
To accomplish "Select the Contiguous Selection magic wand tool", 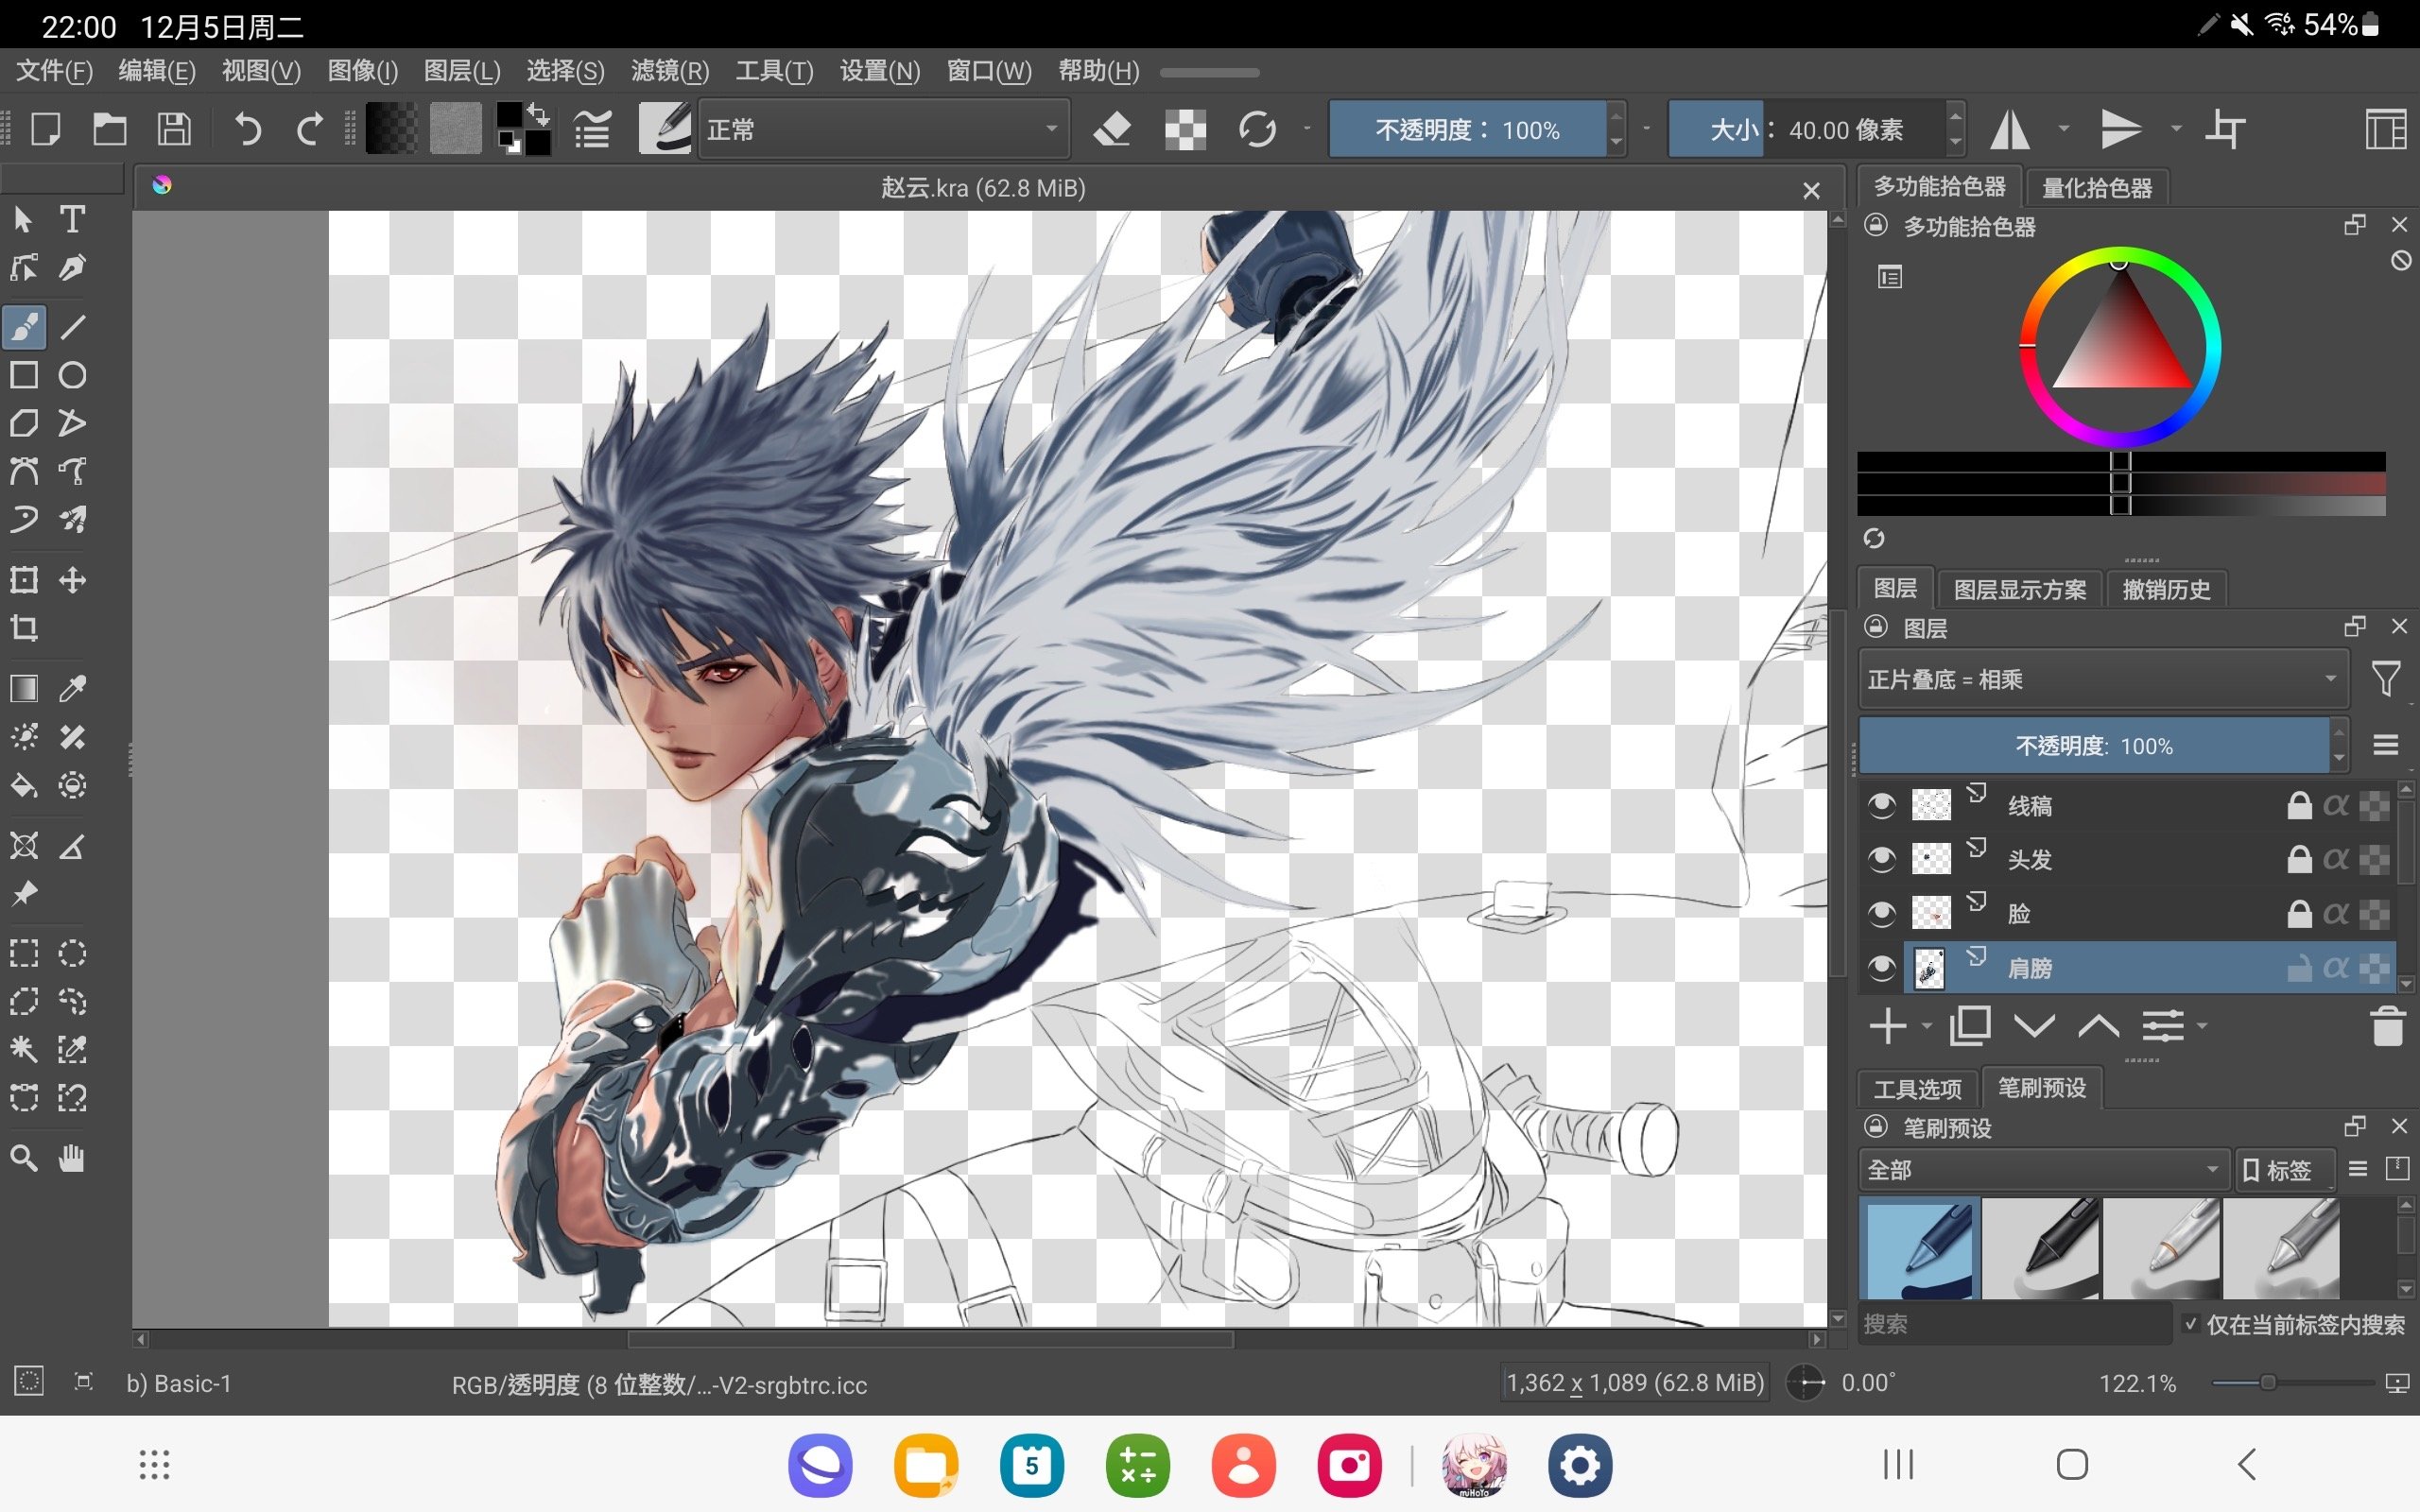I will click(24, 1049).
